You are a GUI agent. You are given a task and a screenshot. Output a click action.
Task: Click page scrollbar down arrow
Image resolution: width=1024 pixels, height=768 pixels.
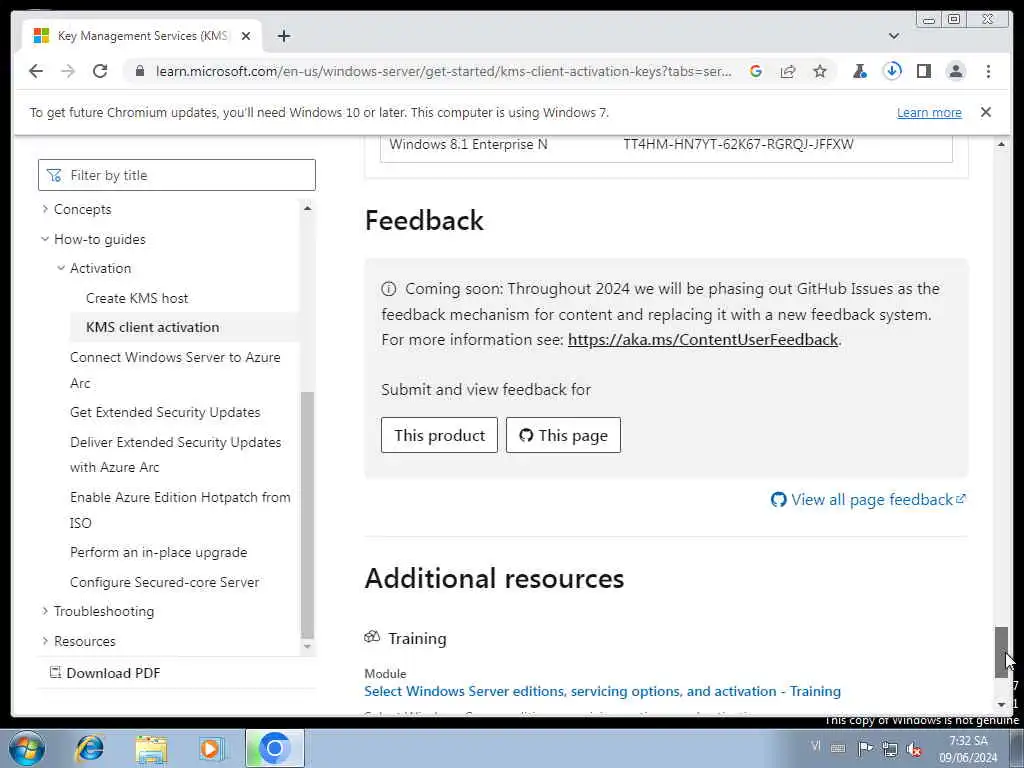click(1001, 704)
